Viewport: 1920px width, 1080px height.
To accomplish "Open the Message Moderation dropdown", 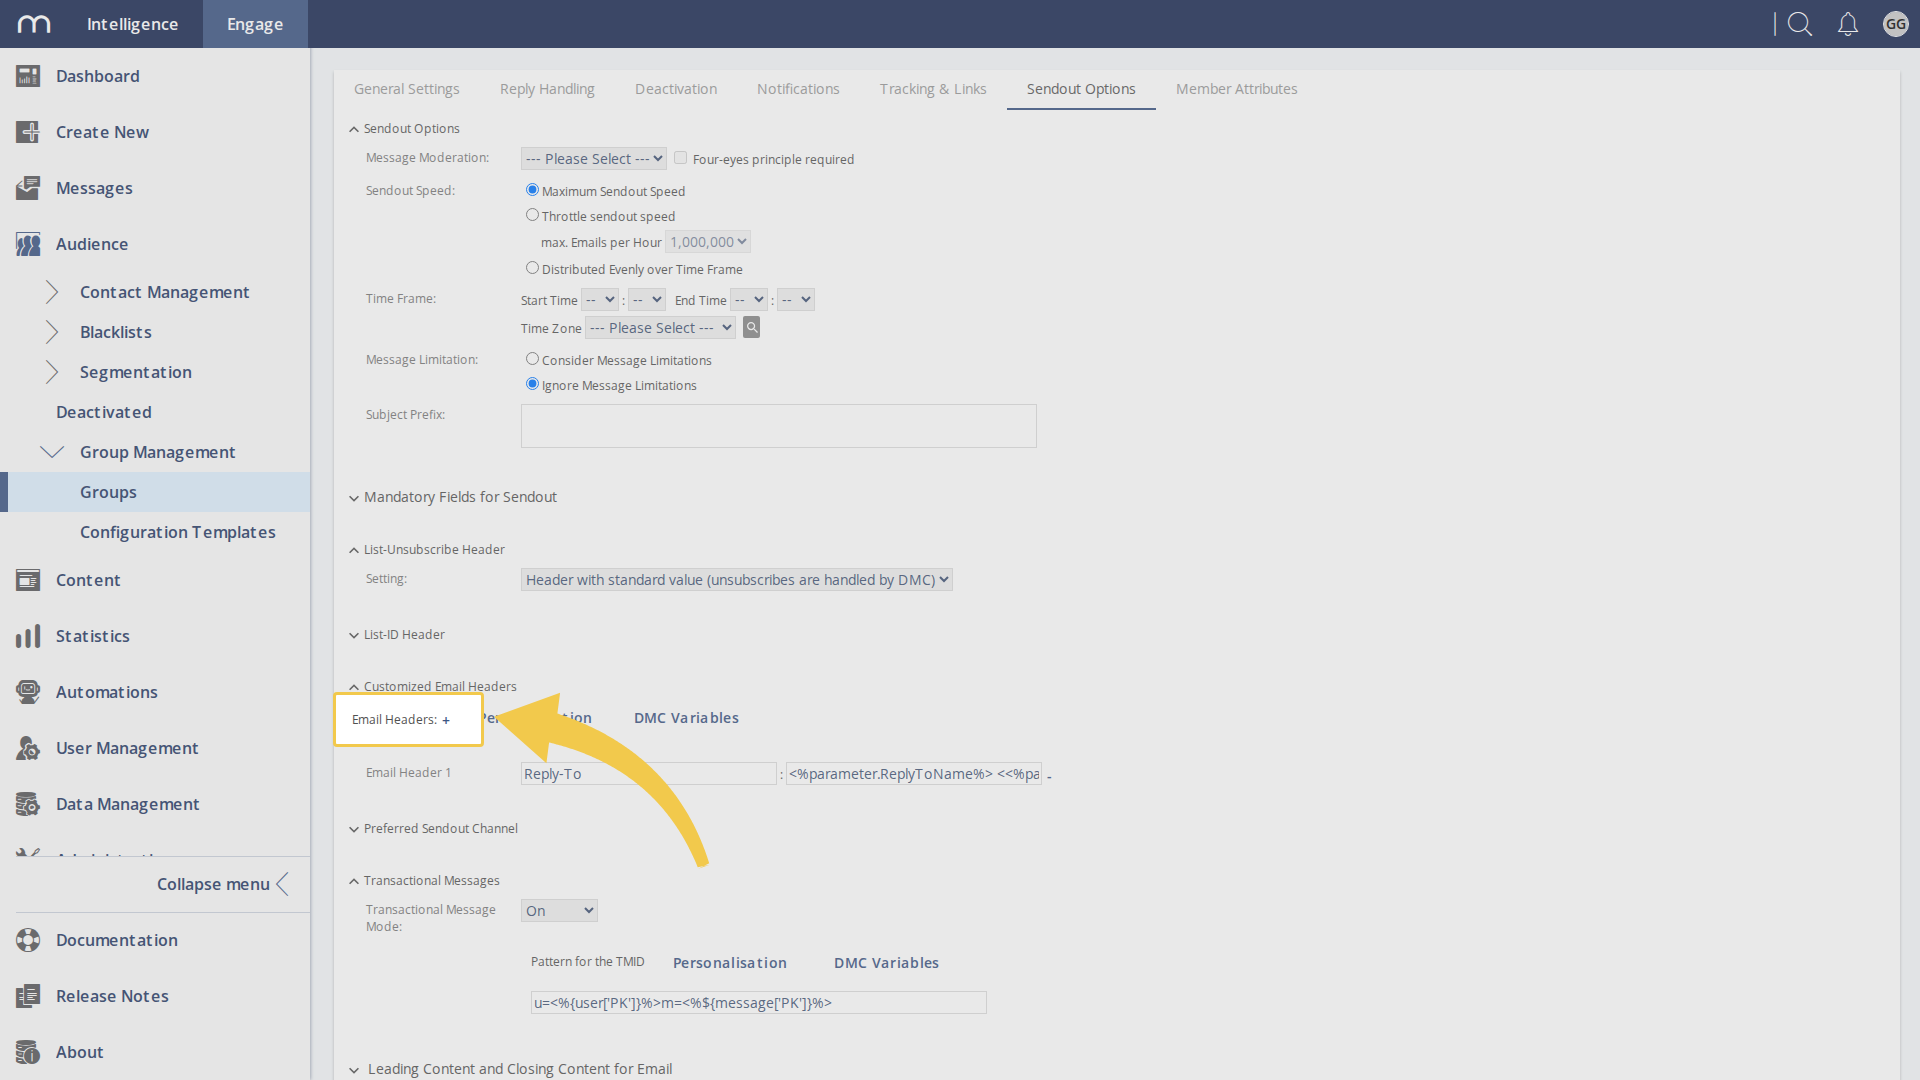I will click(x=594, y=159).
